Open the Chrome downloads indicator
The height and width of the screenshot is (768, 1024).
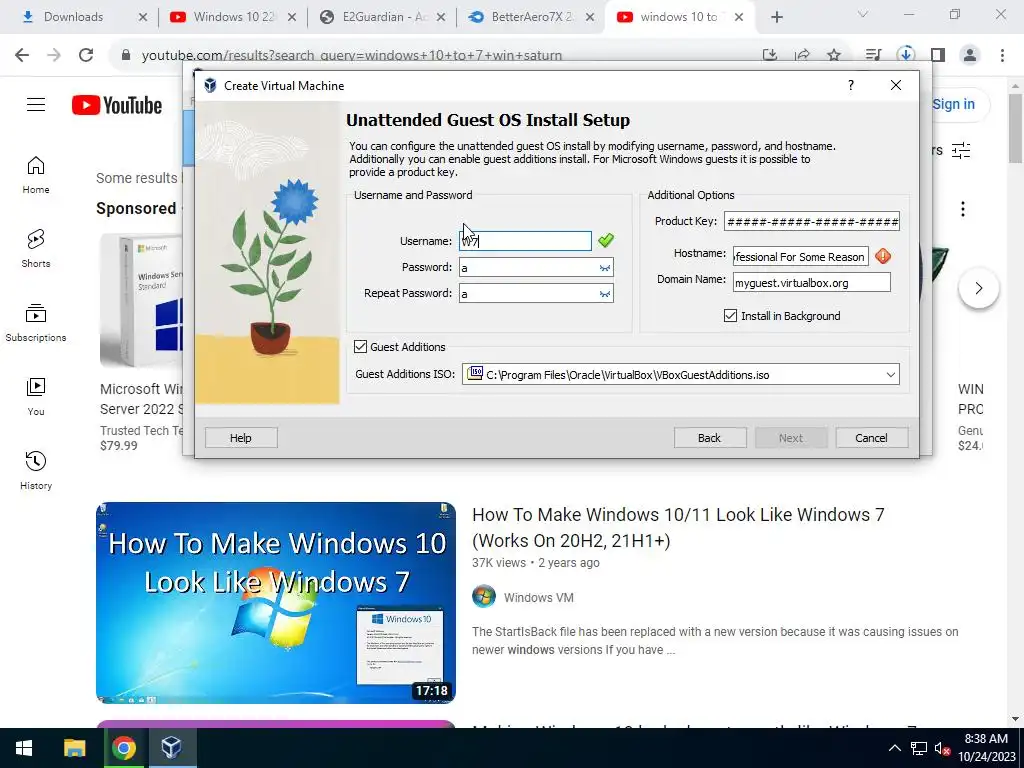tap(906, 55)
